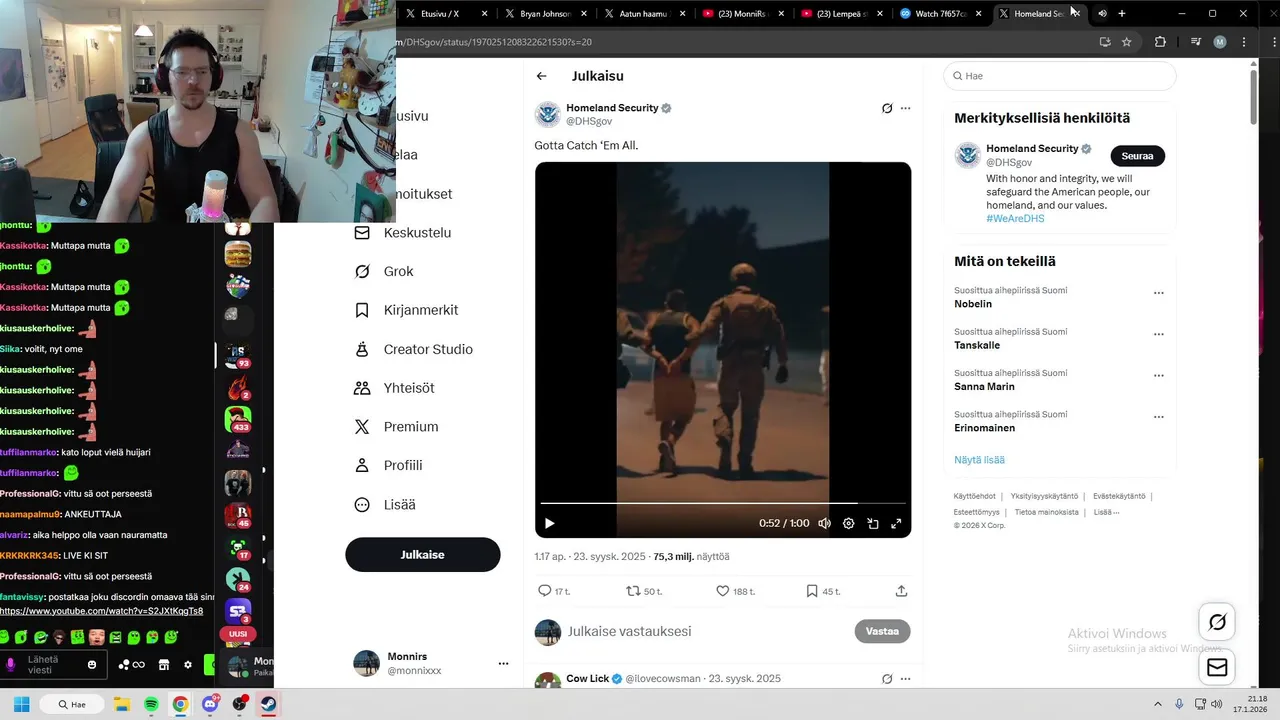Viewport: 1280px width, 720px height.
Task: Open the Käyttöehdot footer link
Action: click(x=974, y=496)
